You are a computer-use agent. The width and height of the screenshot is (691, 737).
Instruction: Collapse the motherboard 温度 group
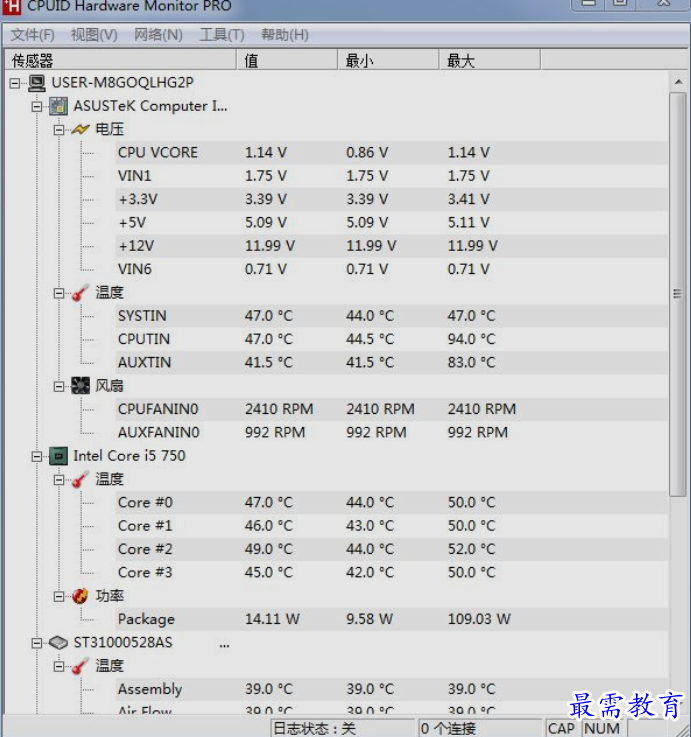59,293
